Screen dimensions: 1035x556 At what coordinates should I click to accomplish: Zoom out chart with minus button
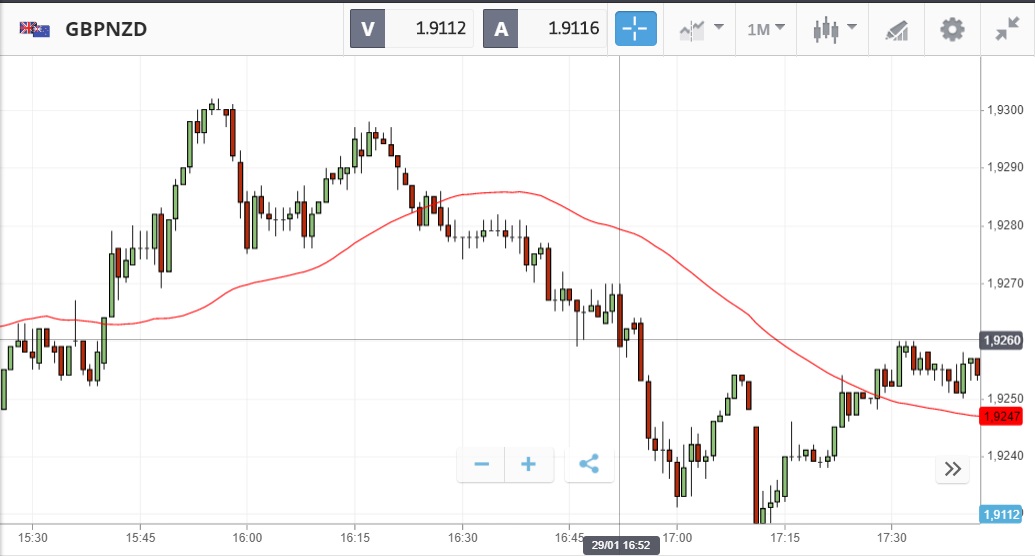[x=482, y=464]
